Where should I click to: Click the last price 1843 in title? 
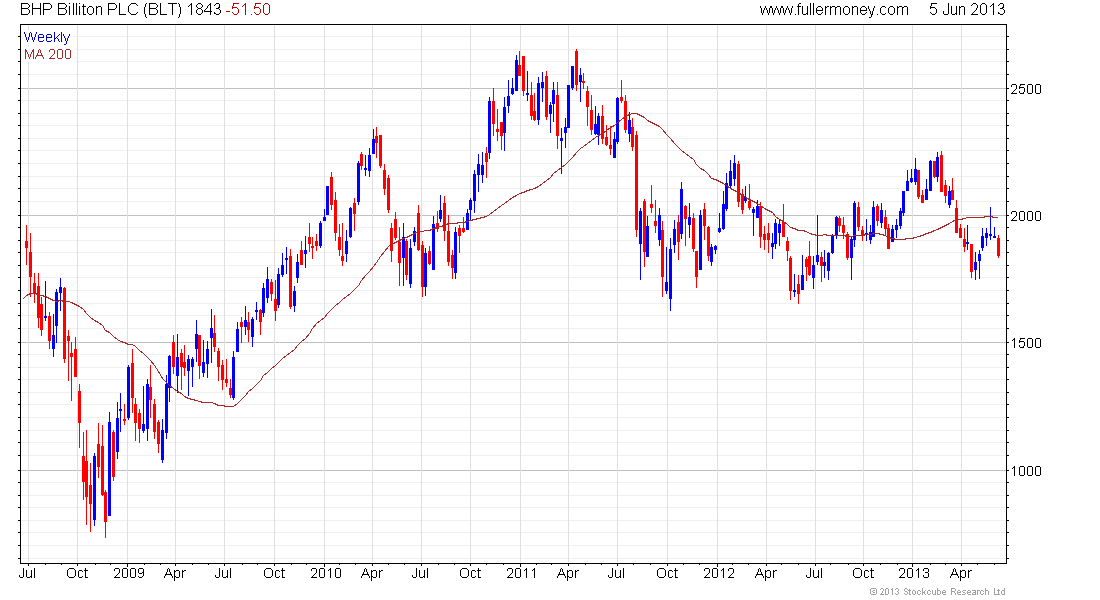(204, 10)
